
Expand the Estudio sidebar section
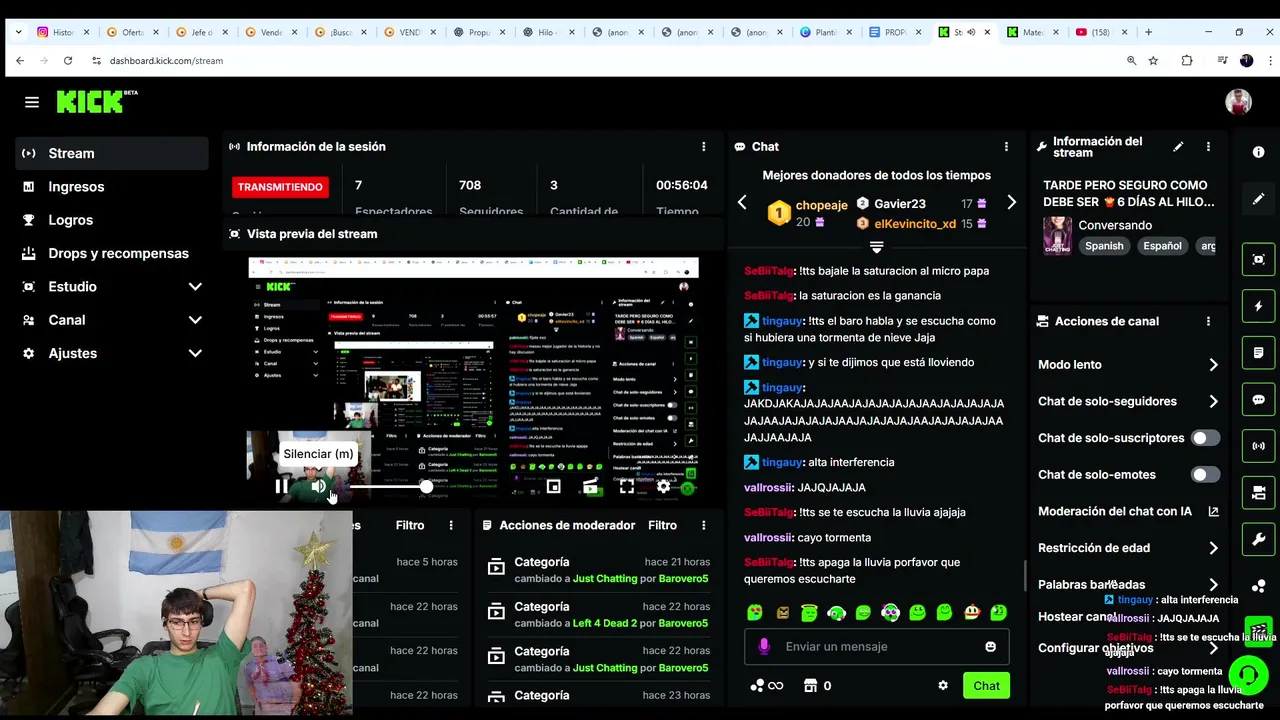[x=112, y=287]
